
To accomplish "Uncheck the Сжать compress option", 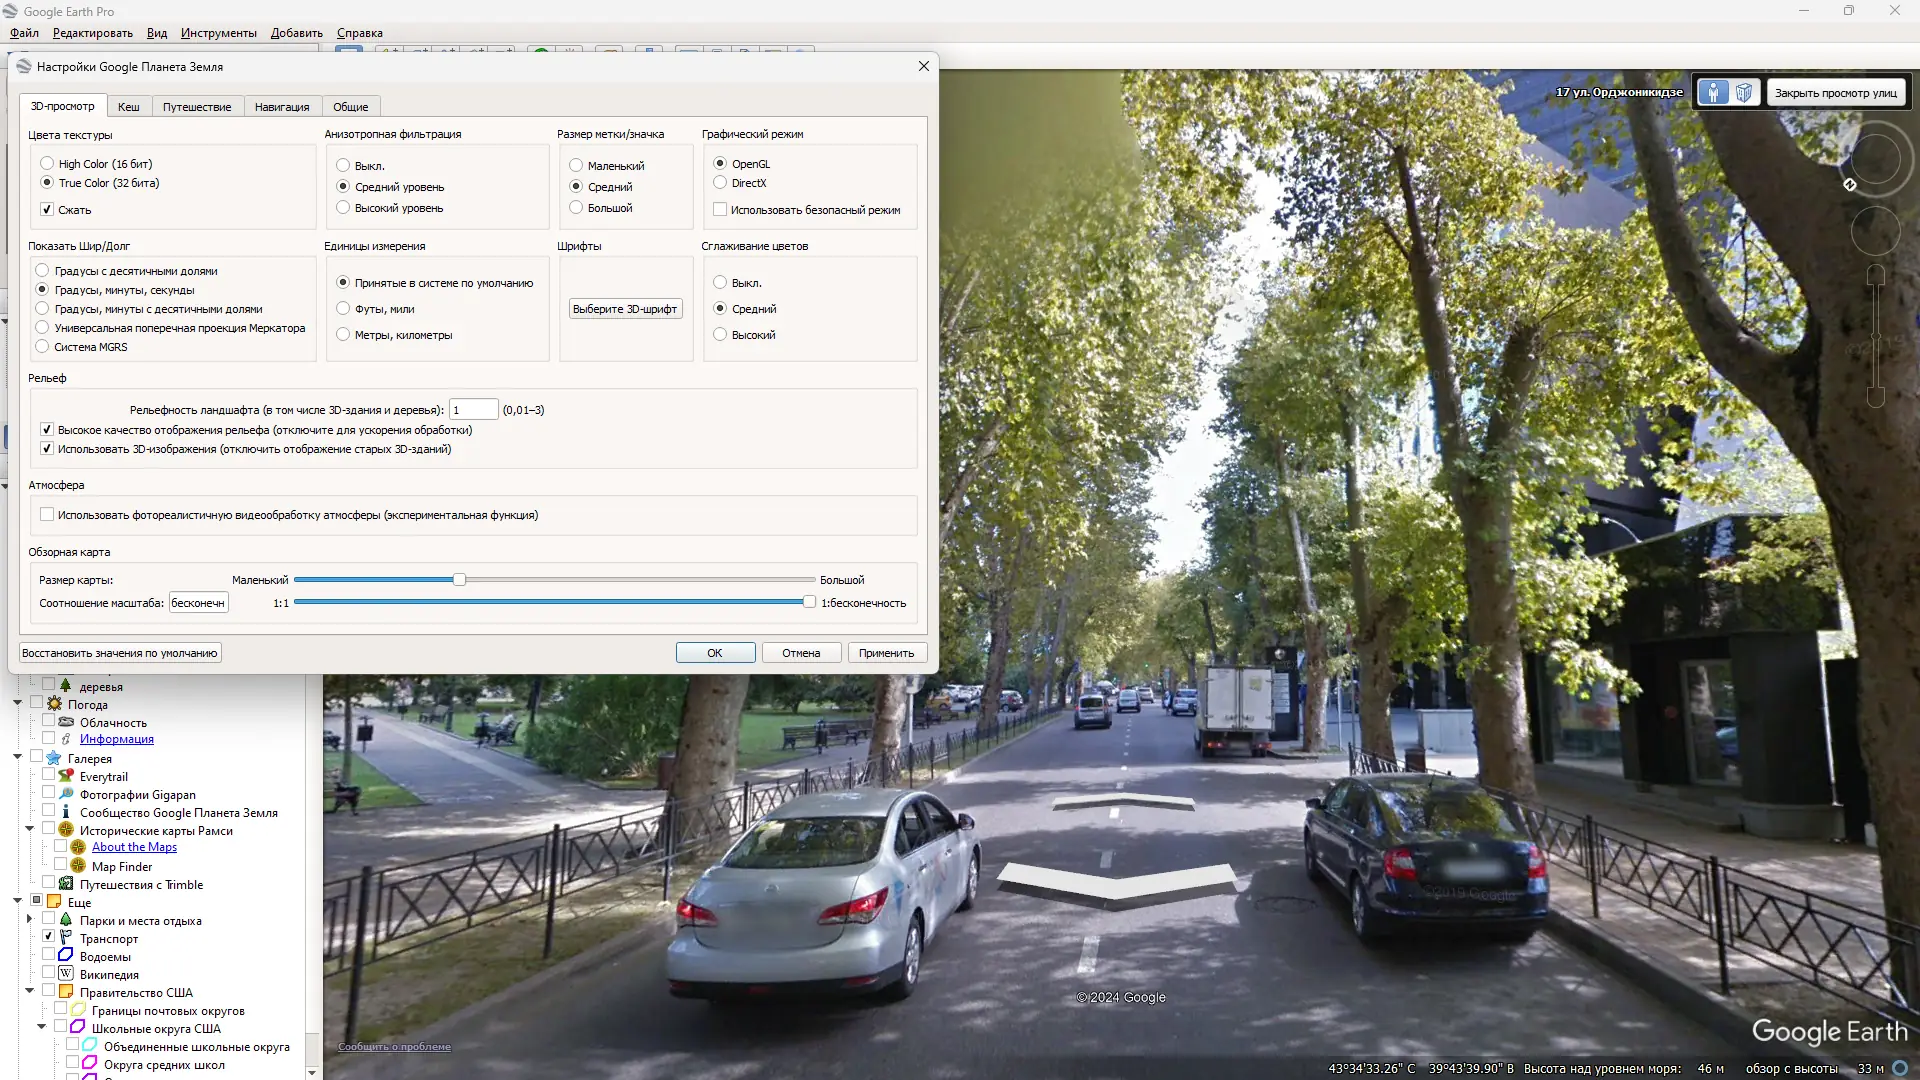I will pyautogui.click(x=47, y=210).
